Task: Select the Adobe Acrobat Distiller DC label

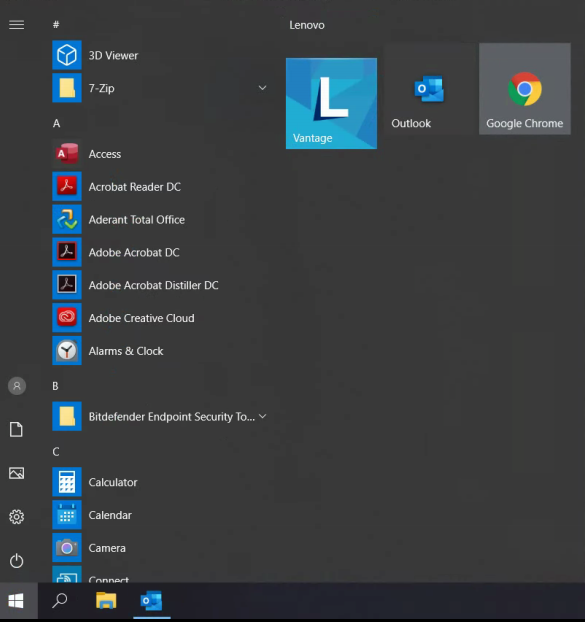Action: click(153, 285)
